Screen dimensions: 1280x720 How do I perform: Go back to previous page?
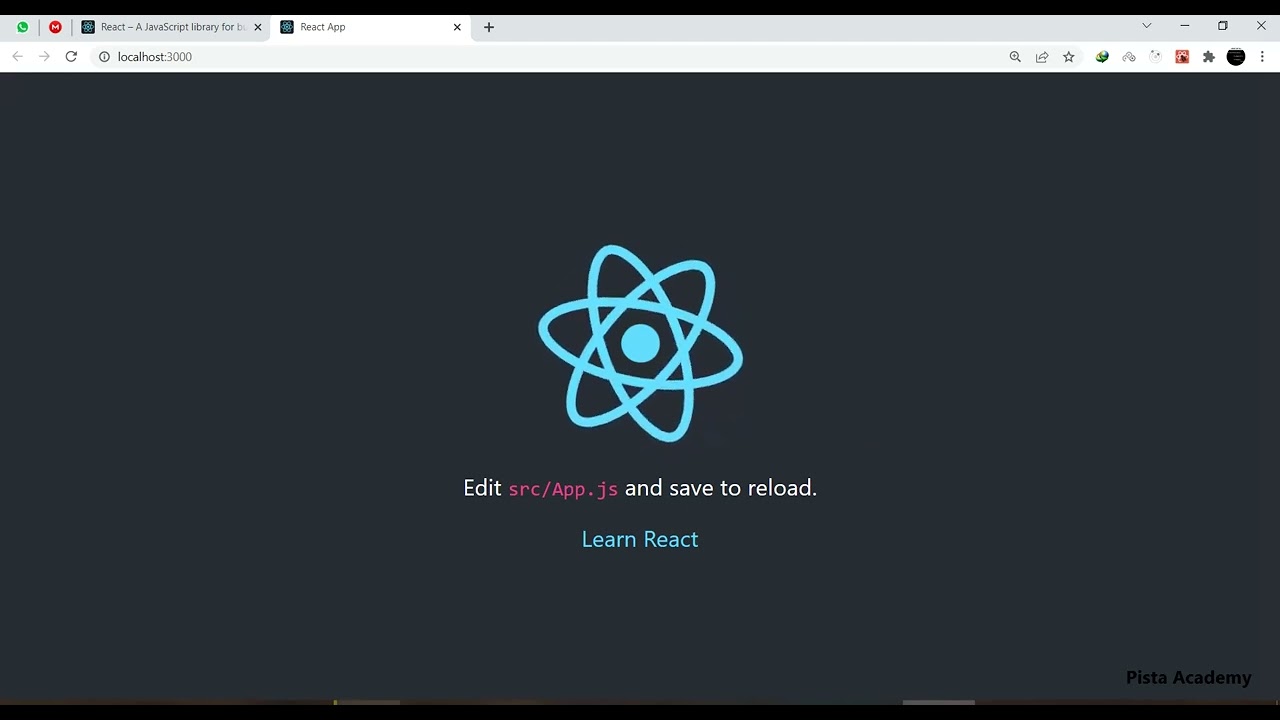tap(17, 57)
